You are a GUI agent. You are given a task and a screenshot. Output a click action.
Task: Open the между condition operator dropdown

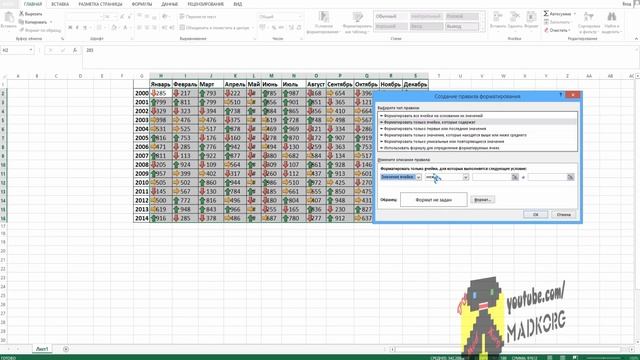pyautogui.click(x=465, y=177)
